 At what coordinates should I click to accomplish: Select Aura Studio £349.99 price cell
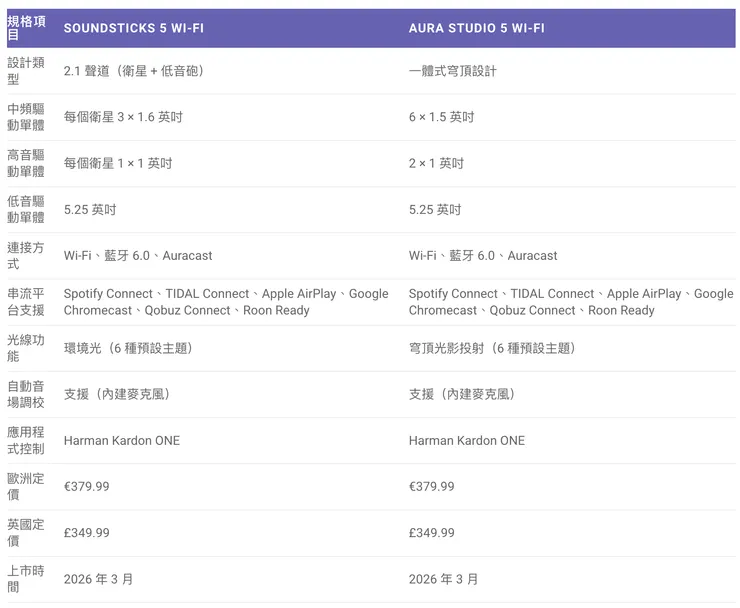coord(431,532)
